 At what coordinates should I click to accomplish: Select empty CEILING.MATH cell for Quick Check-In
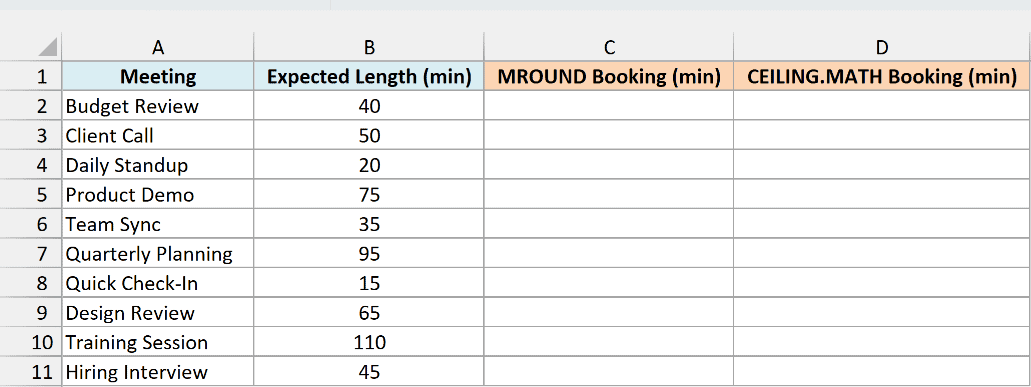point(882,283)
